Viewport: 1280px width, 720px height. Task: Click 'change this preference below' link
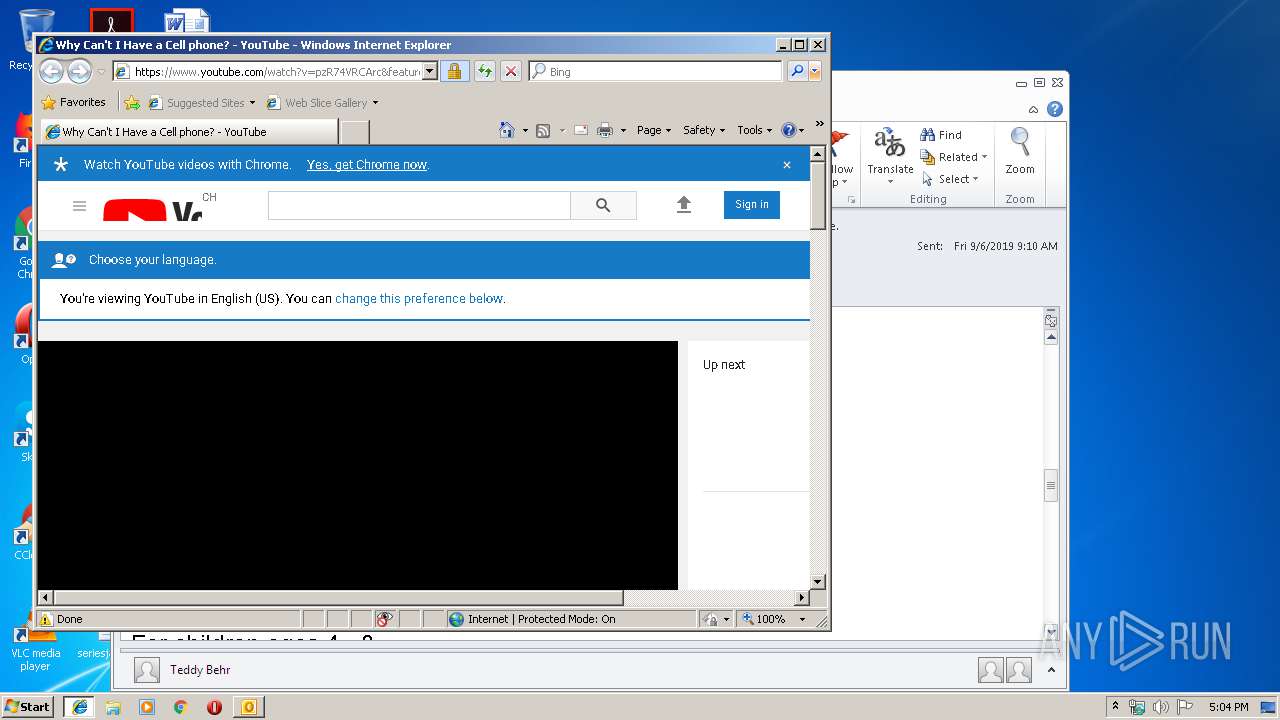pyautogui.click(x=419, y=298)
